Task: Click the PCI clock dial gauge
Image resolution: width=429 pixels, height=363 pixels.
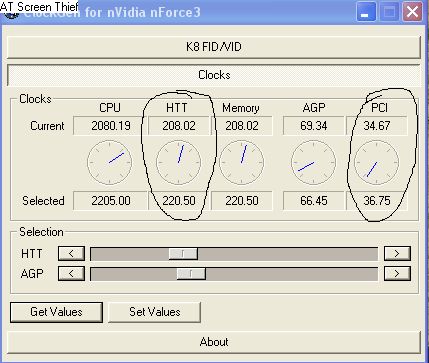Action: (x=376, y=162)
